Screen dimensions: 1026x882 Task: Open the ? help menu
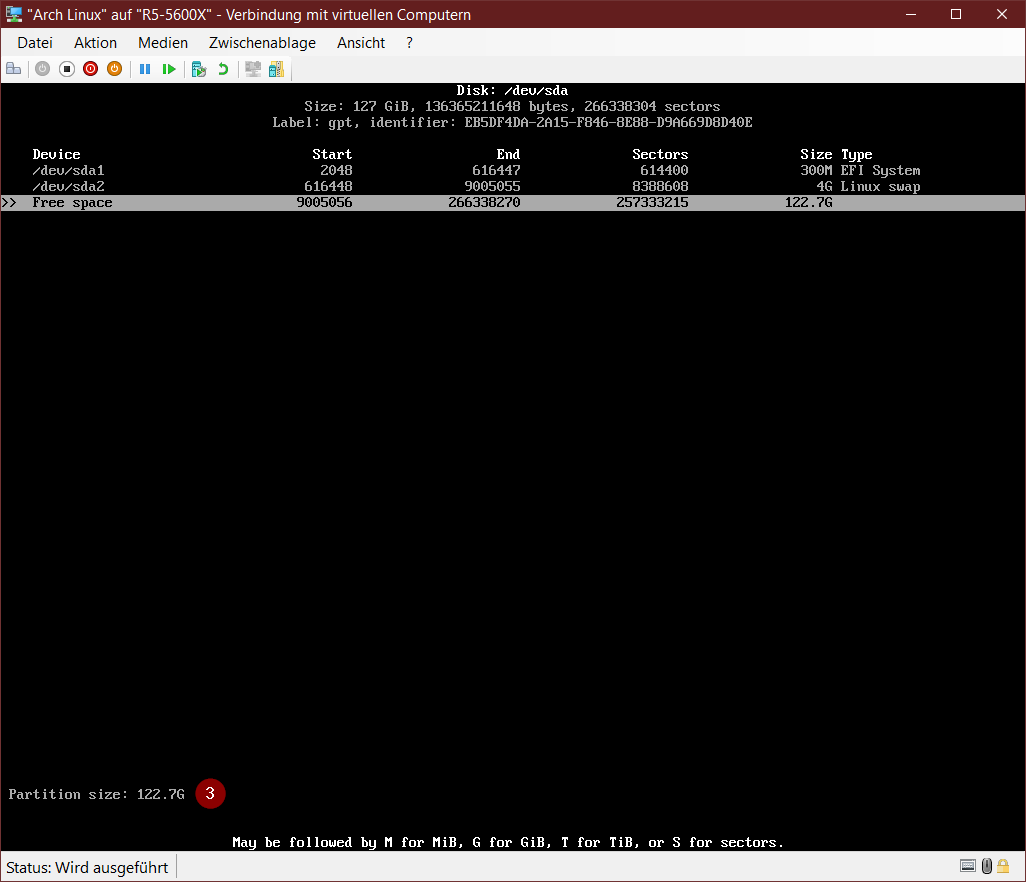click(409, 43)
